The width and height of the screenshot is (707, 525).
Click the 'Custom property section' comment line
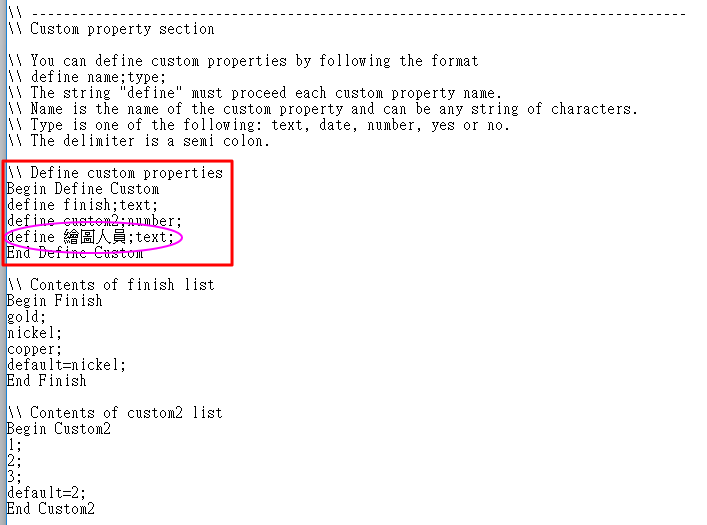(111, 29)
